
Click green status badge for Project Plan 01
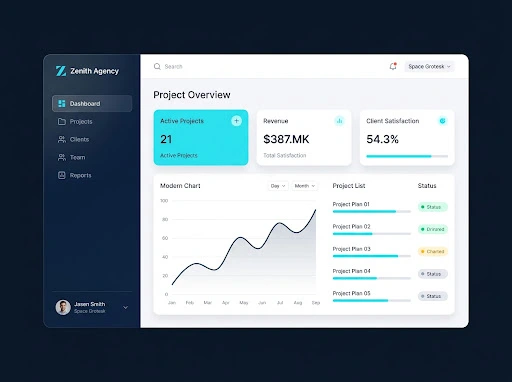(433, 207)
